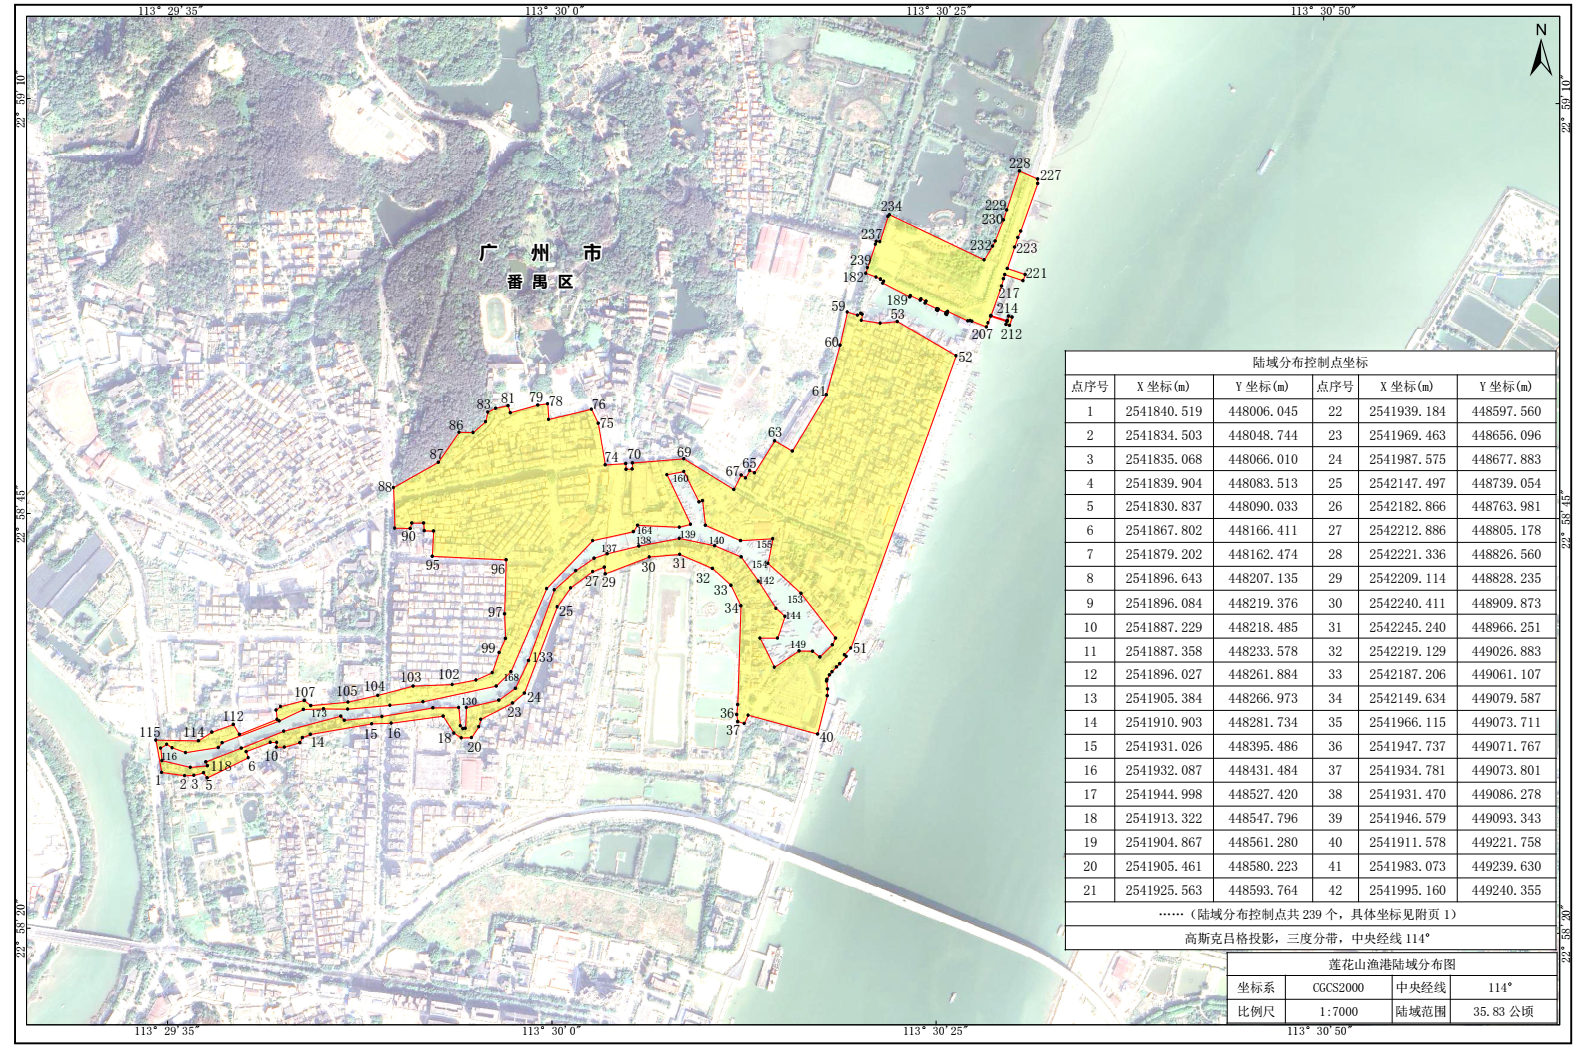Click the CGCS2000 coordinate system cell
1586x1058 pixels.
coord(1337,988)
